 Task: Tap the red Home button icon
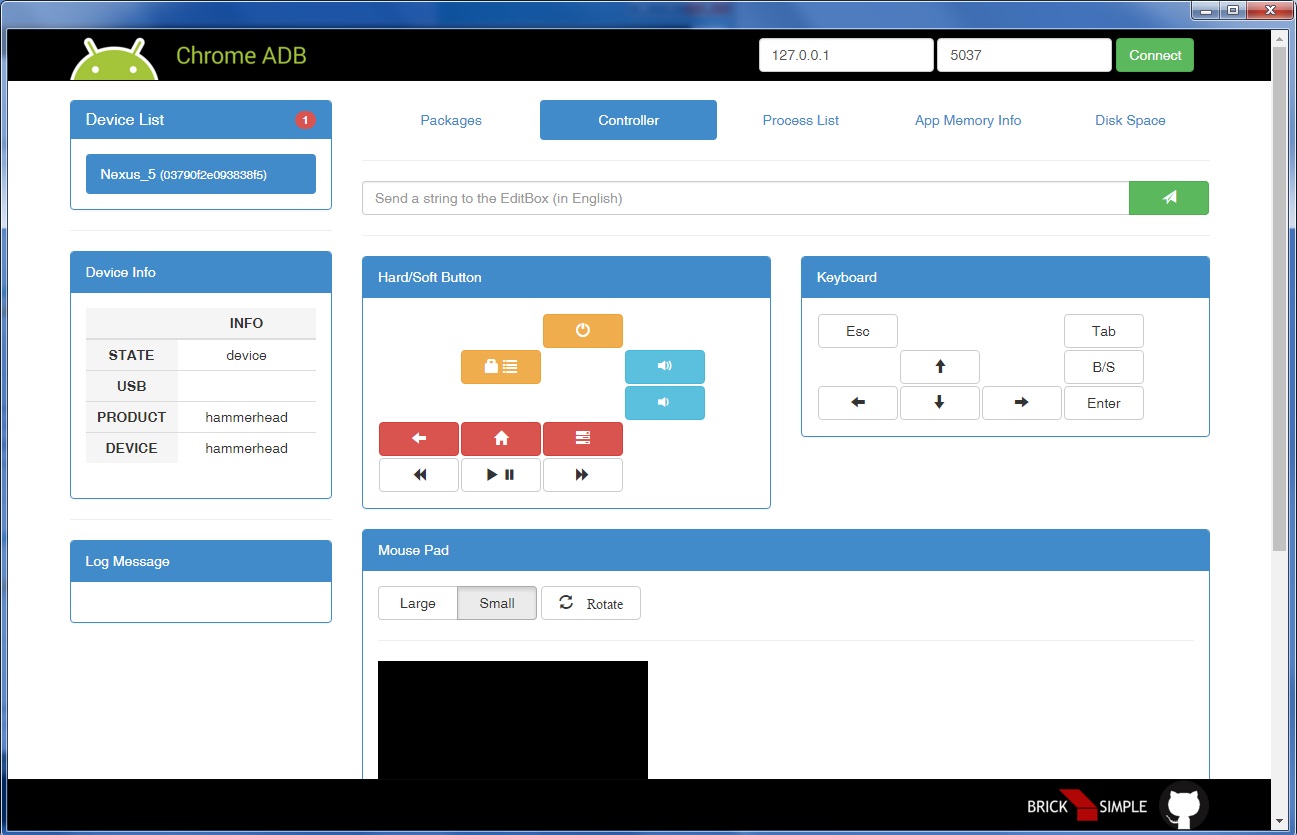pos(501,439)
